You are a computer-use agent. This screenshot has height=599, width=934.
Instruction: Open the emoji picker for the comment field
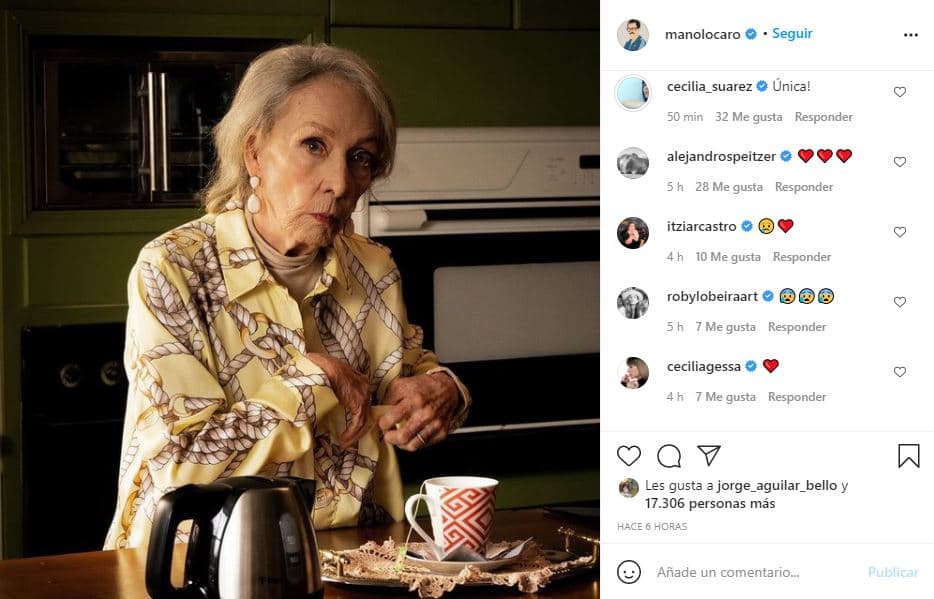pyautogui.click(x=629, y=572)
